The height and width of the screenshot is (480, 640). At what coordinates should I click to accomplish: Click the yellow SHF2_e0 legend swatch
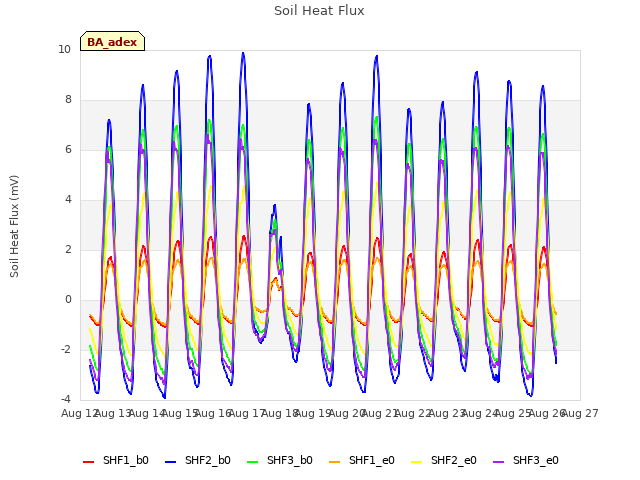(417, 462)
